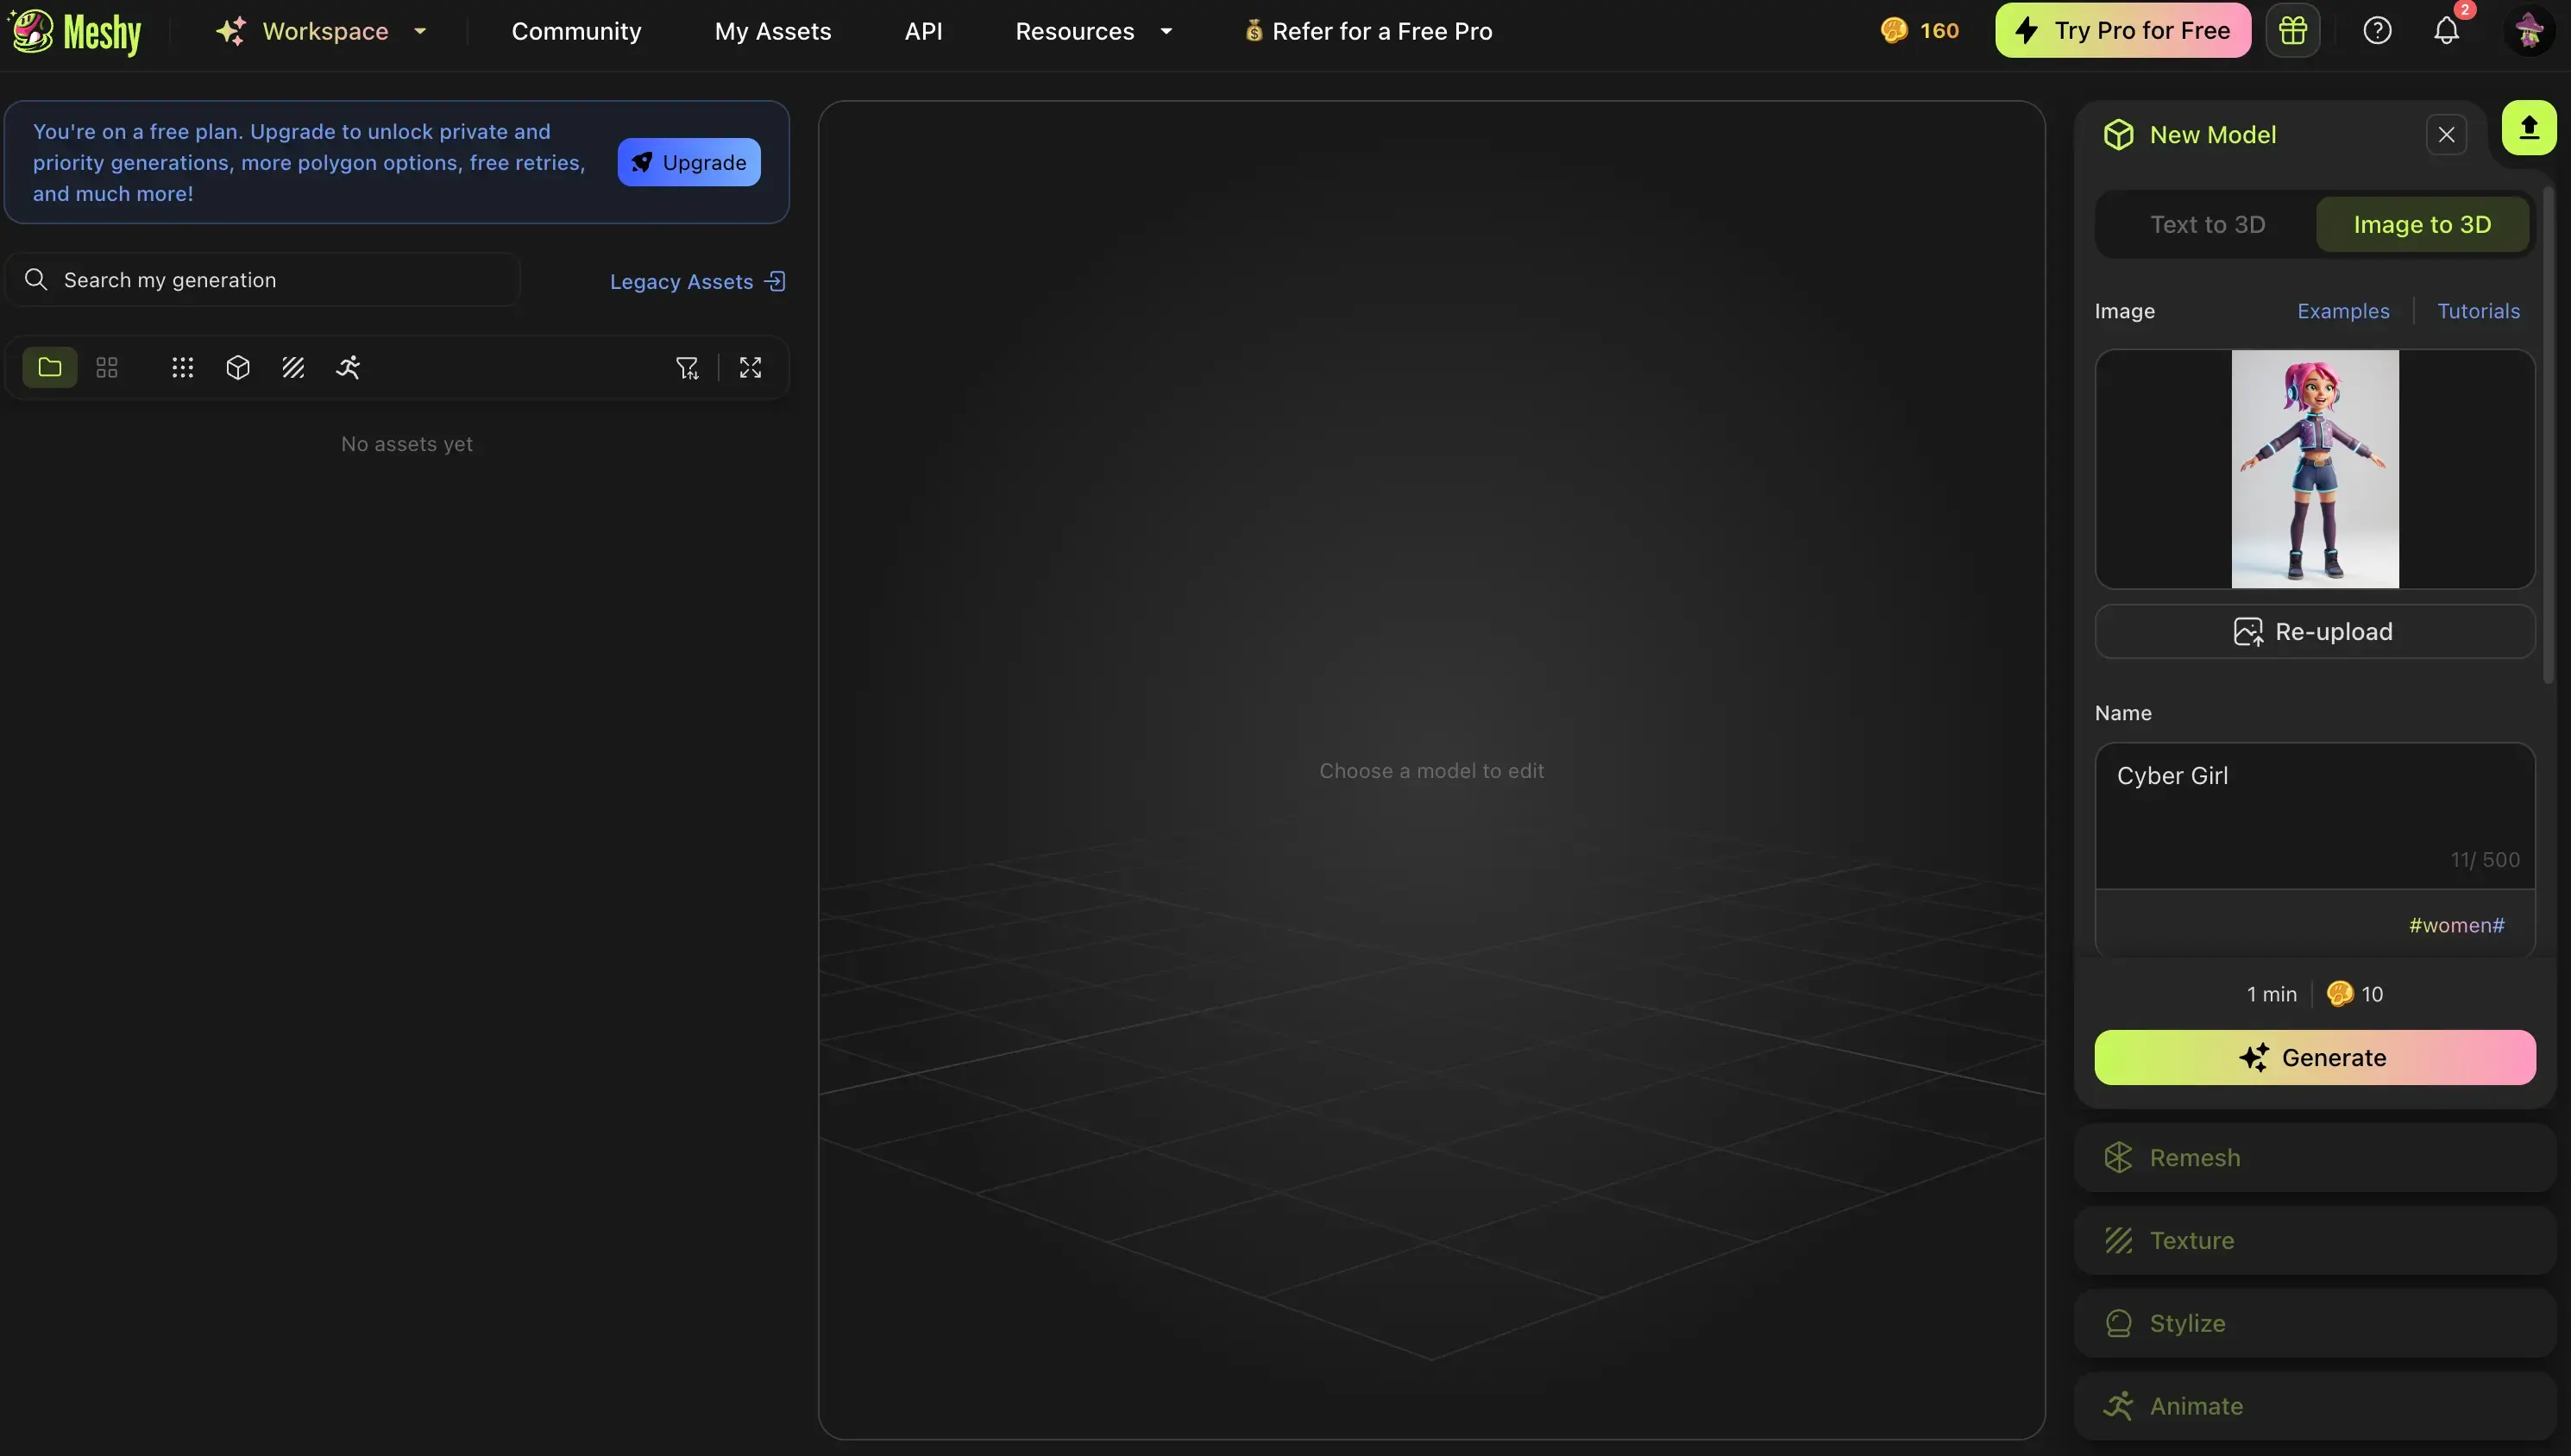Select the folder view toggle
Viewport: 2571px width, 1456px height.
pos(49,367)
